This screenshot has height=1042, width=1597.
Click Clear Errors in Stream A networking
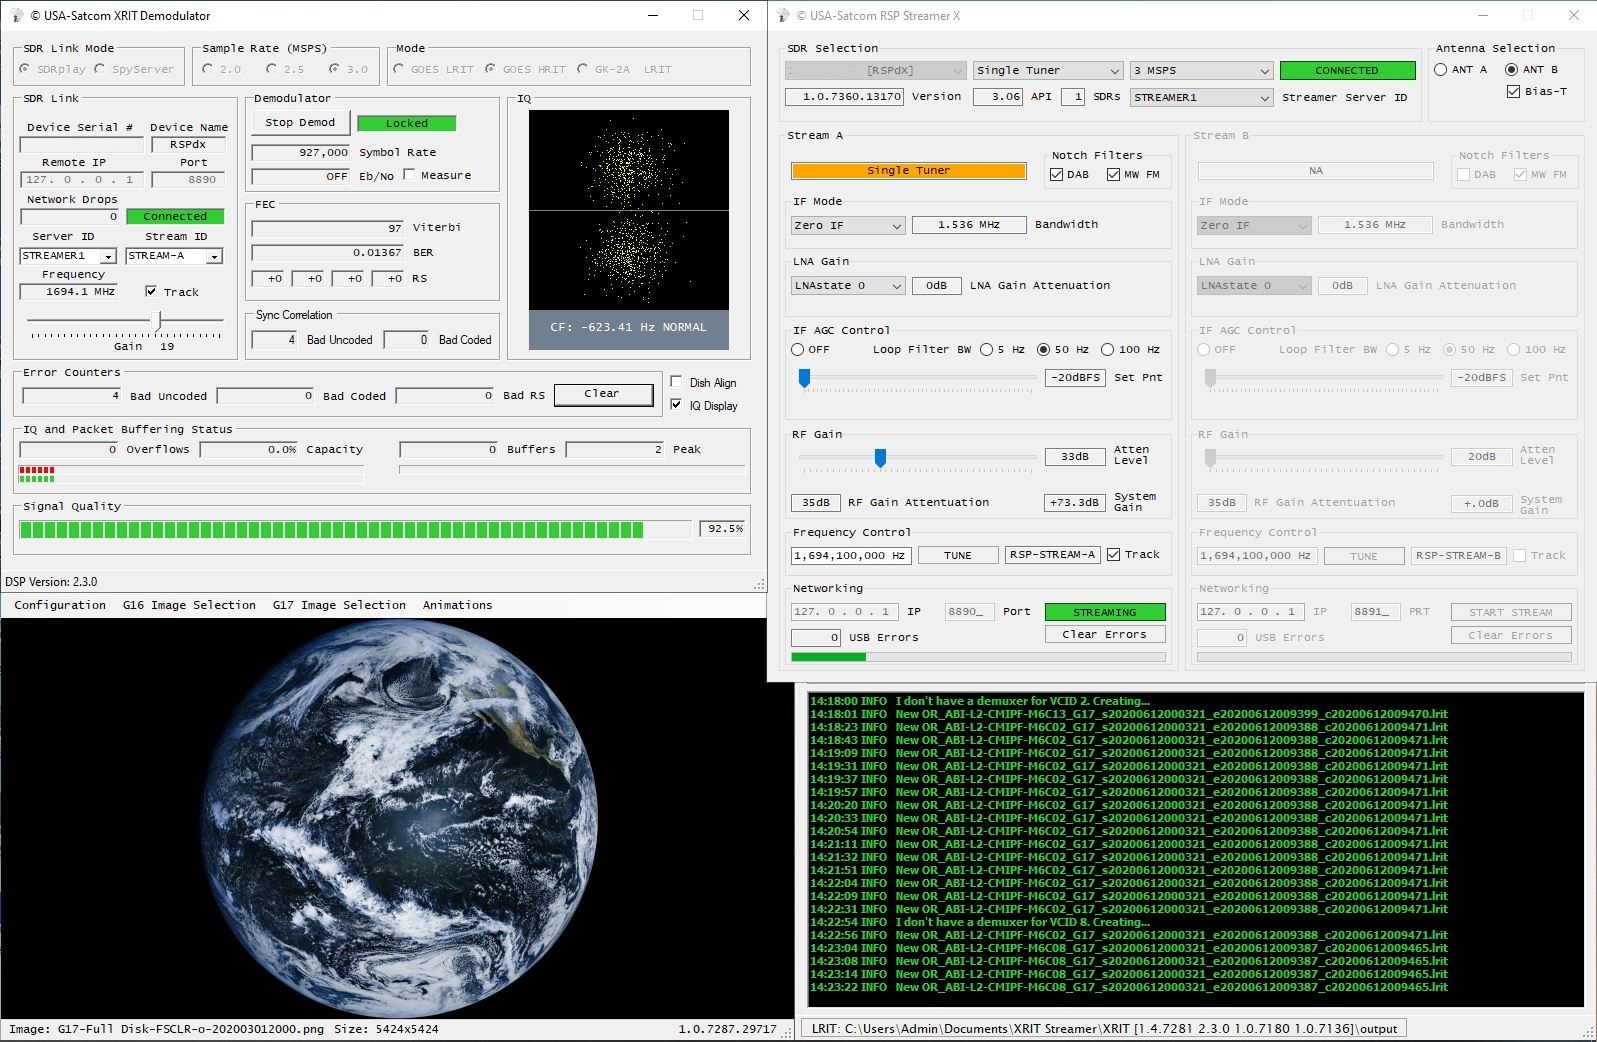(x=1105, y=634)
